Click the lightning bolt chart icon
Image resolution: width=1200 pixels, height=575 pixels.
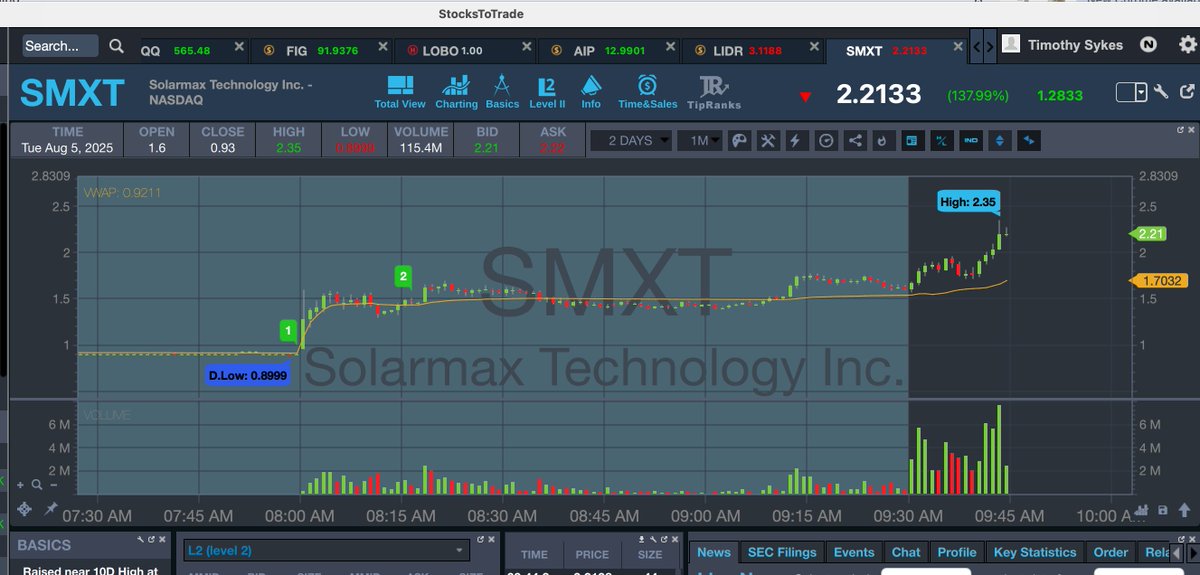click(797, 141)
